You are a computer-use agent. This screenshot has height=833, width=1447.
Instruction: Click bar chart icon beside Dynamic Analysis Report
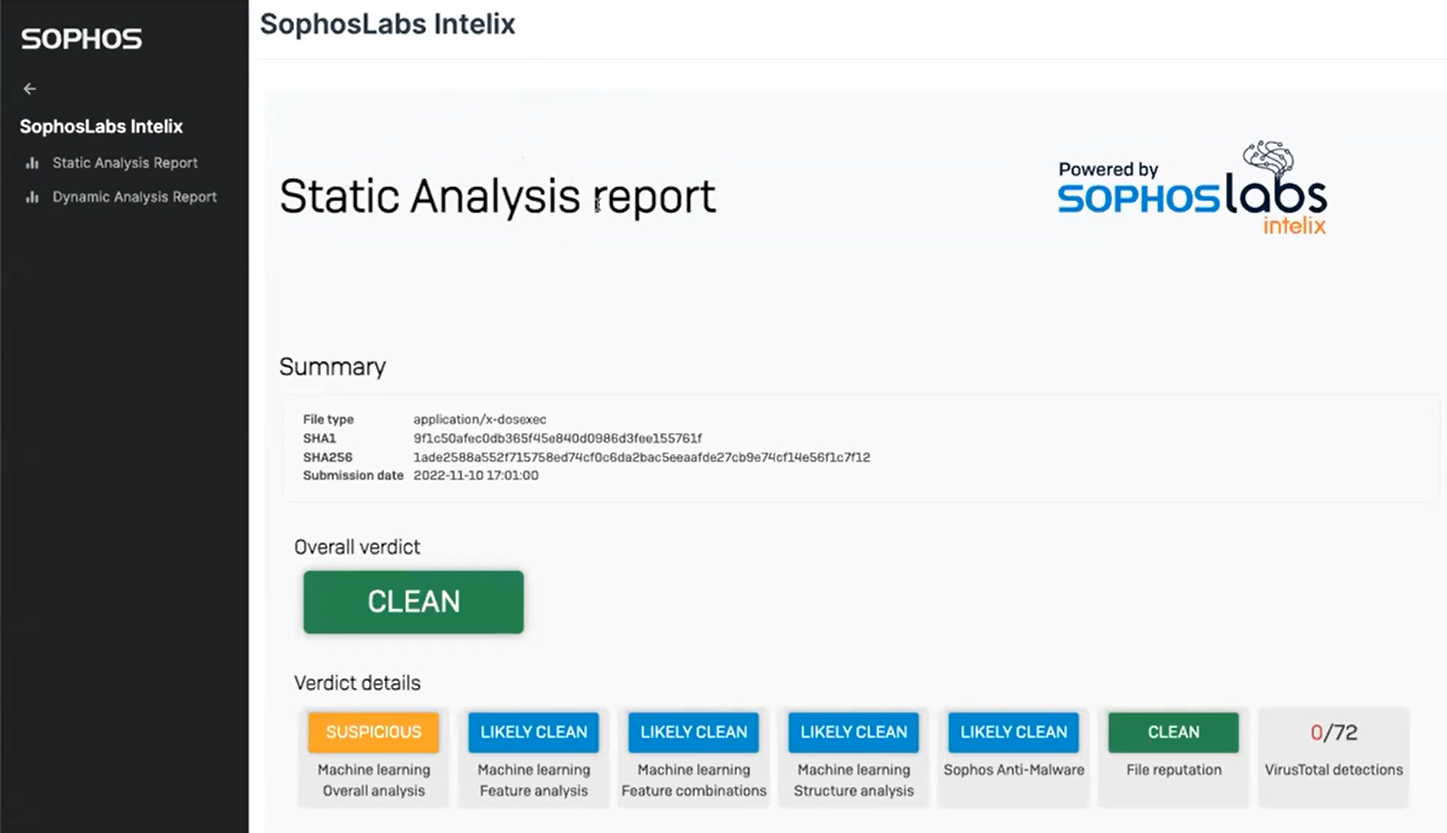(32, 197)
